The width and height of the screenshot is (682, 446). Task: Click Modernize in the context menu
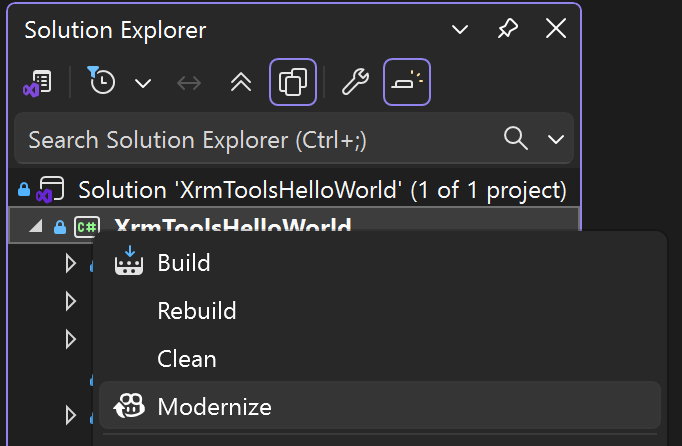coord(214,406)
